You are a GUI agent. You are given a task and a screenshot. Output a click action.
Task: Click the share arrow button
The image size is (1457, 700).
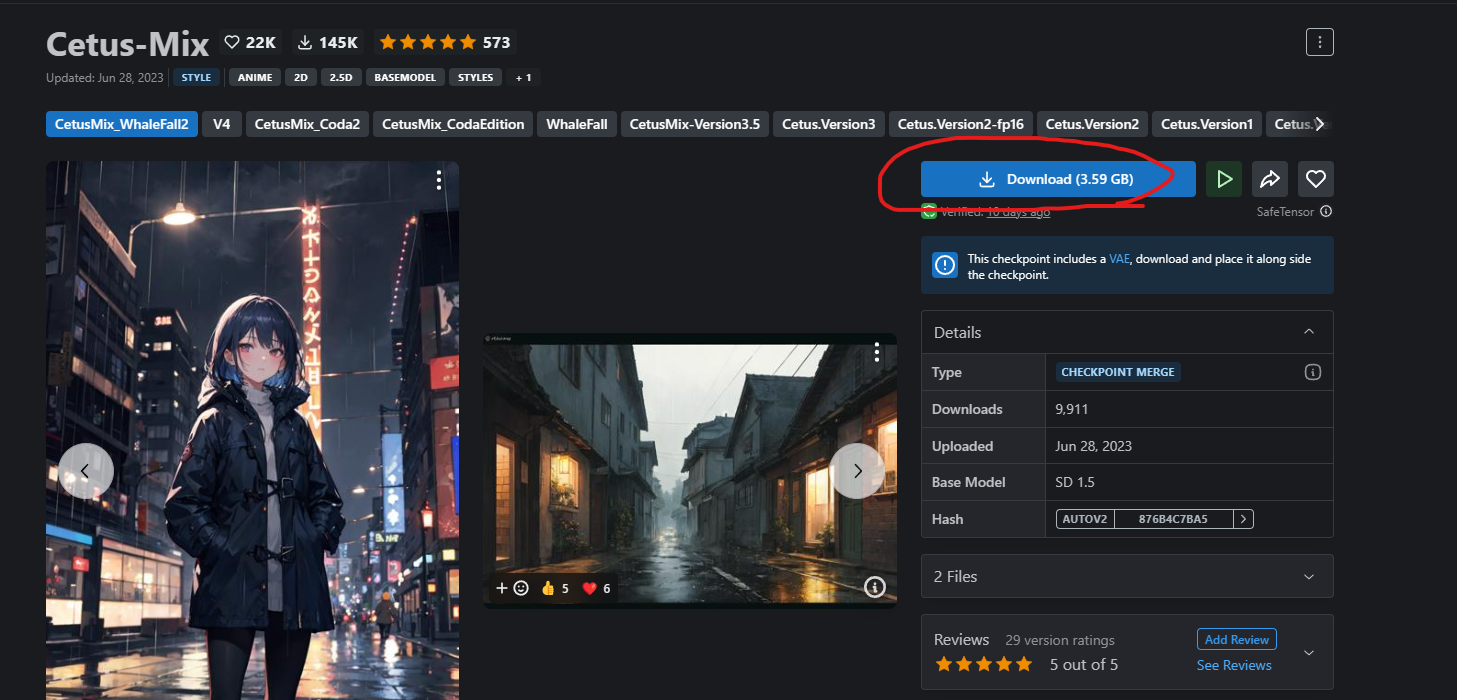[x=1270, y=179]
